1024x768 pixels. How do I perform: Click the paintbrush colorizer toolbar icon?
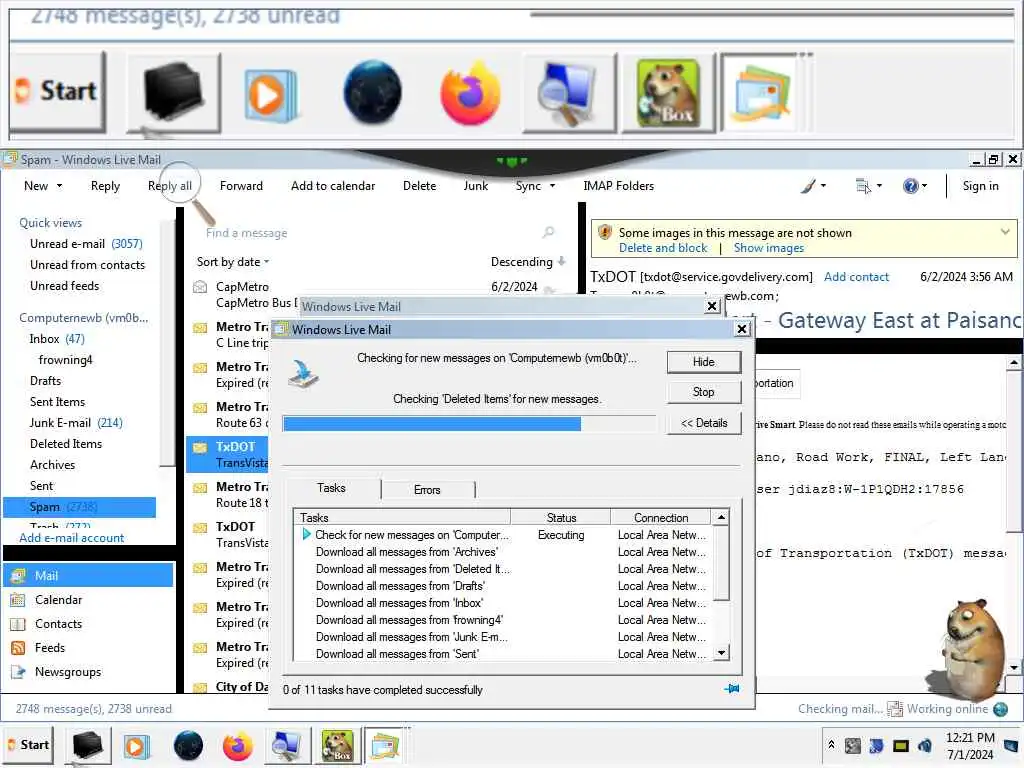point(808,186)
